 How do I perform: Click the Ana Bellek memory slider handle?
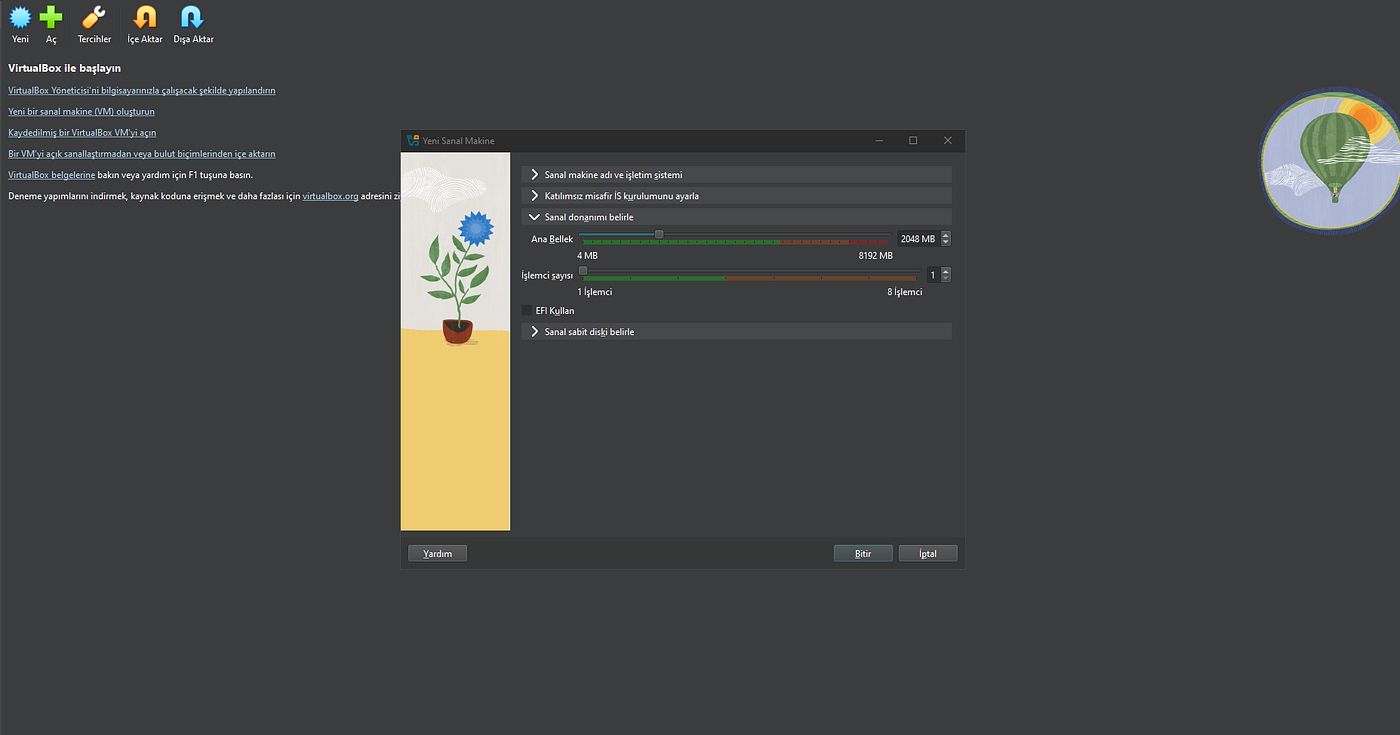click(659, 235)
